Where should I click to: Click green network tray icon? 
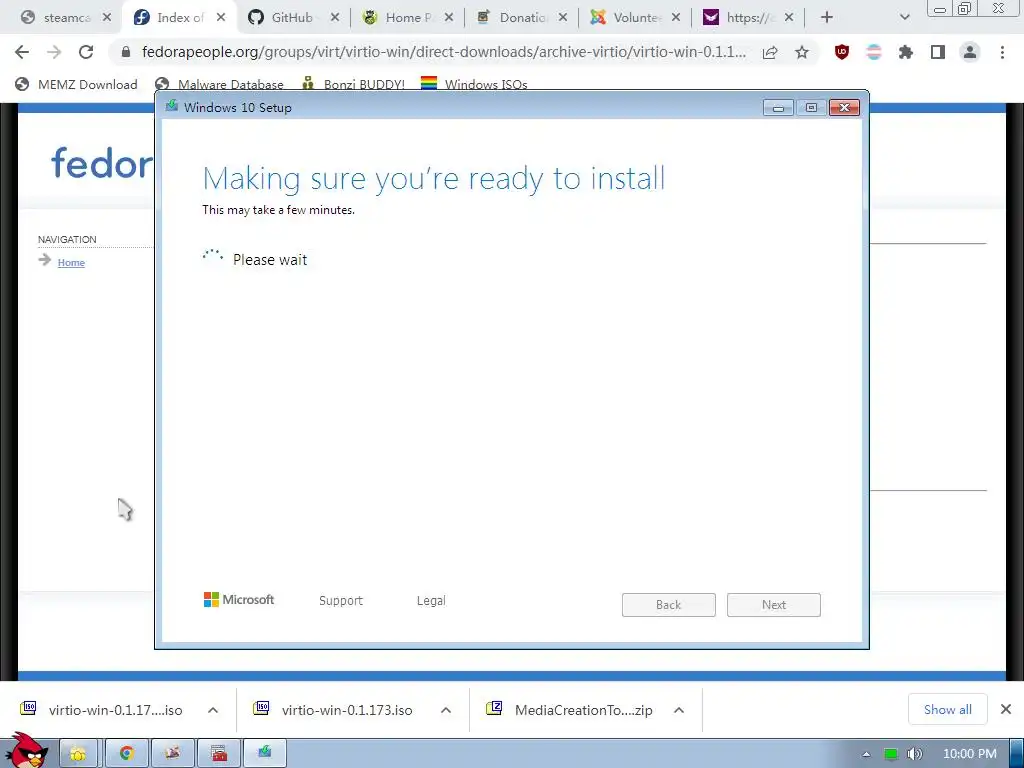(x=890, y=754)
